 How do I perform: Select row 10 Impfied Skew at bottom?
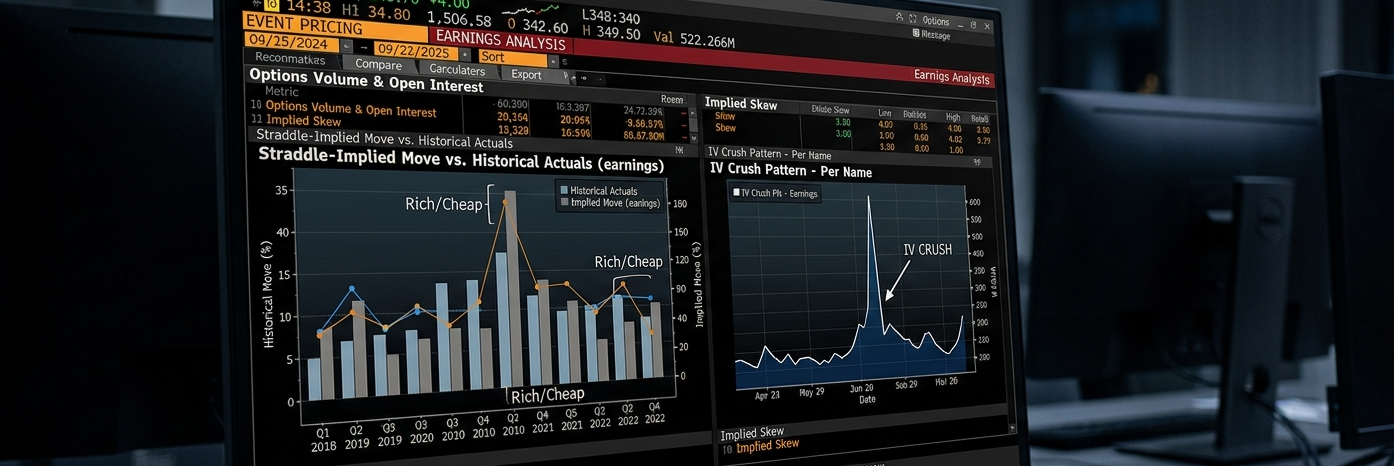(x=760, y=445)
